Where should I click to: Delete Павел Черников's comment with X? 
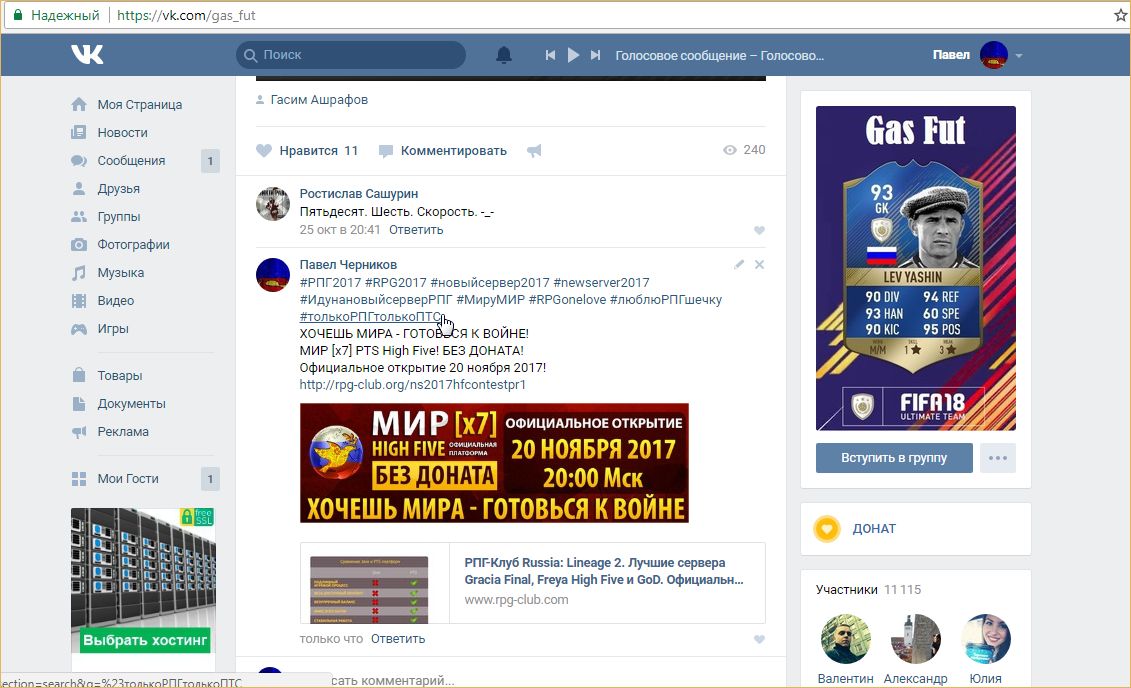point(760,265)
